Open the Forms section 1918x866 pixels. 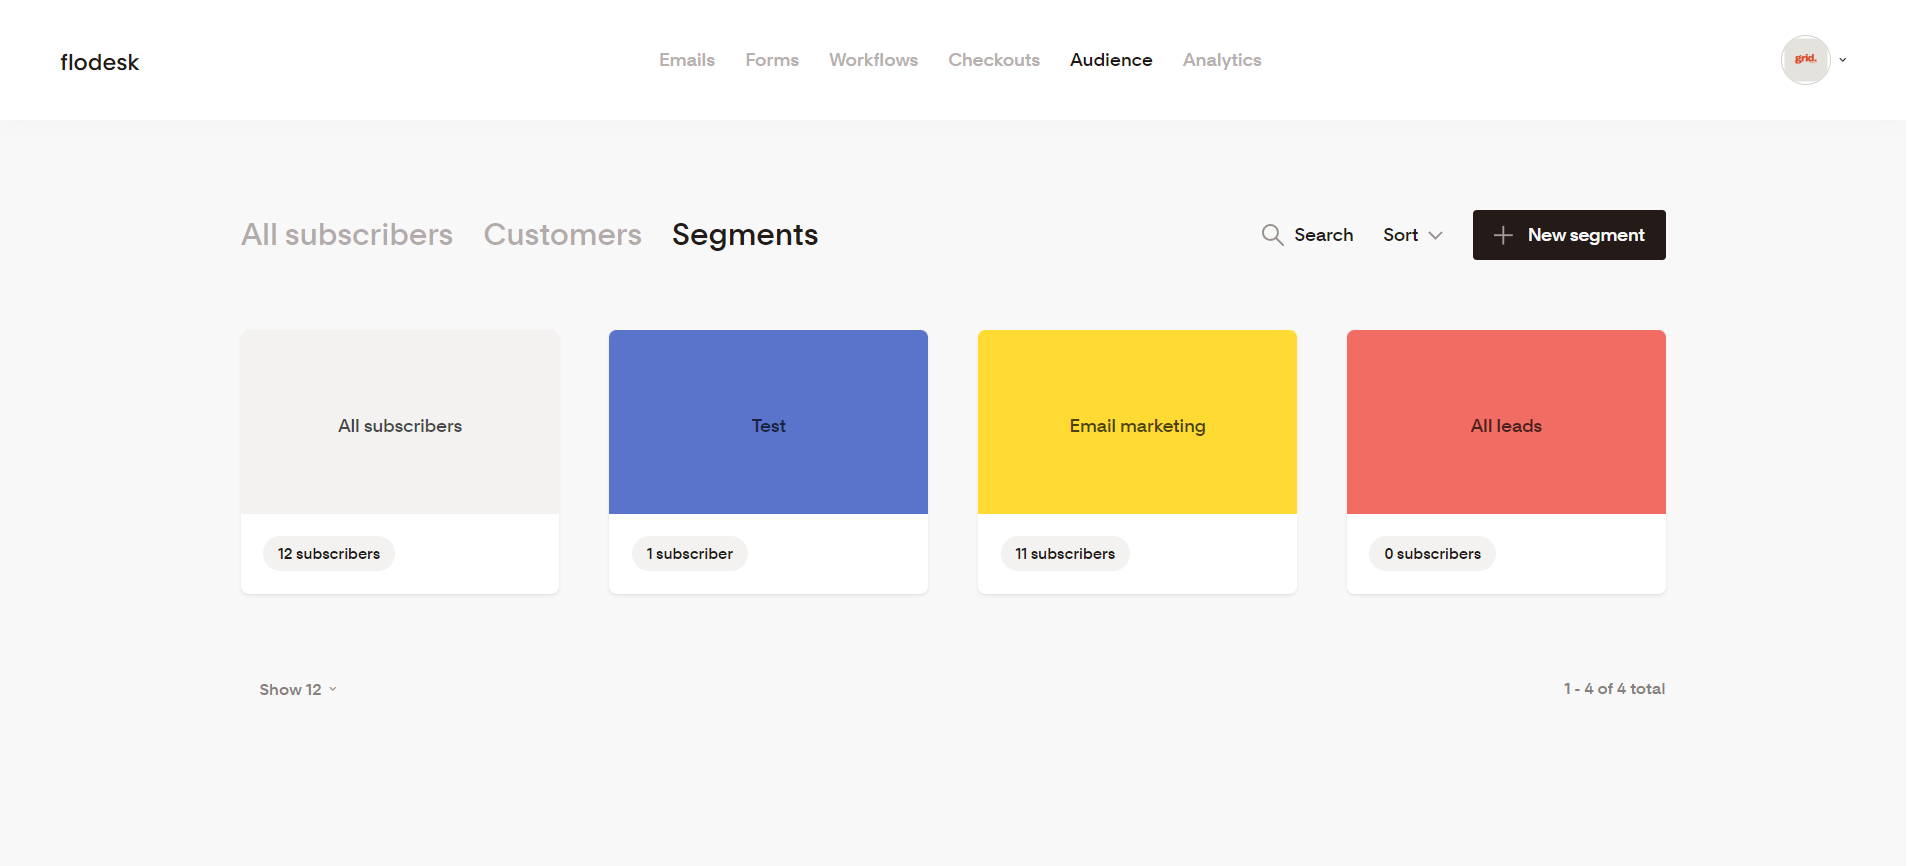pos(772,60)
